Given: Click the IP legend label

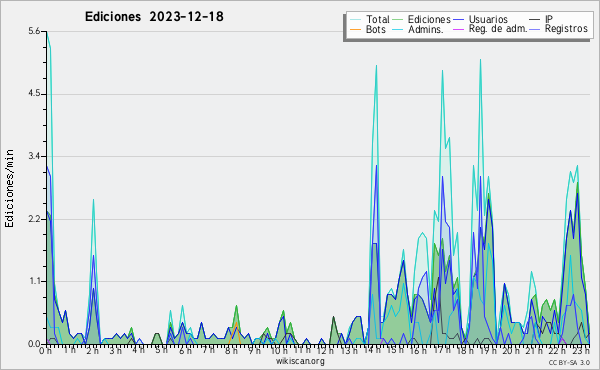Looking at the screenshot, I should 549,19.
